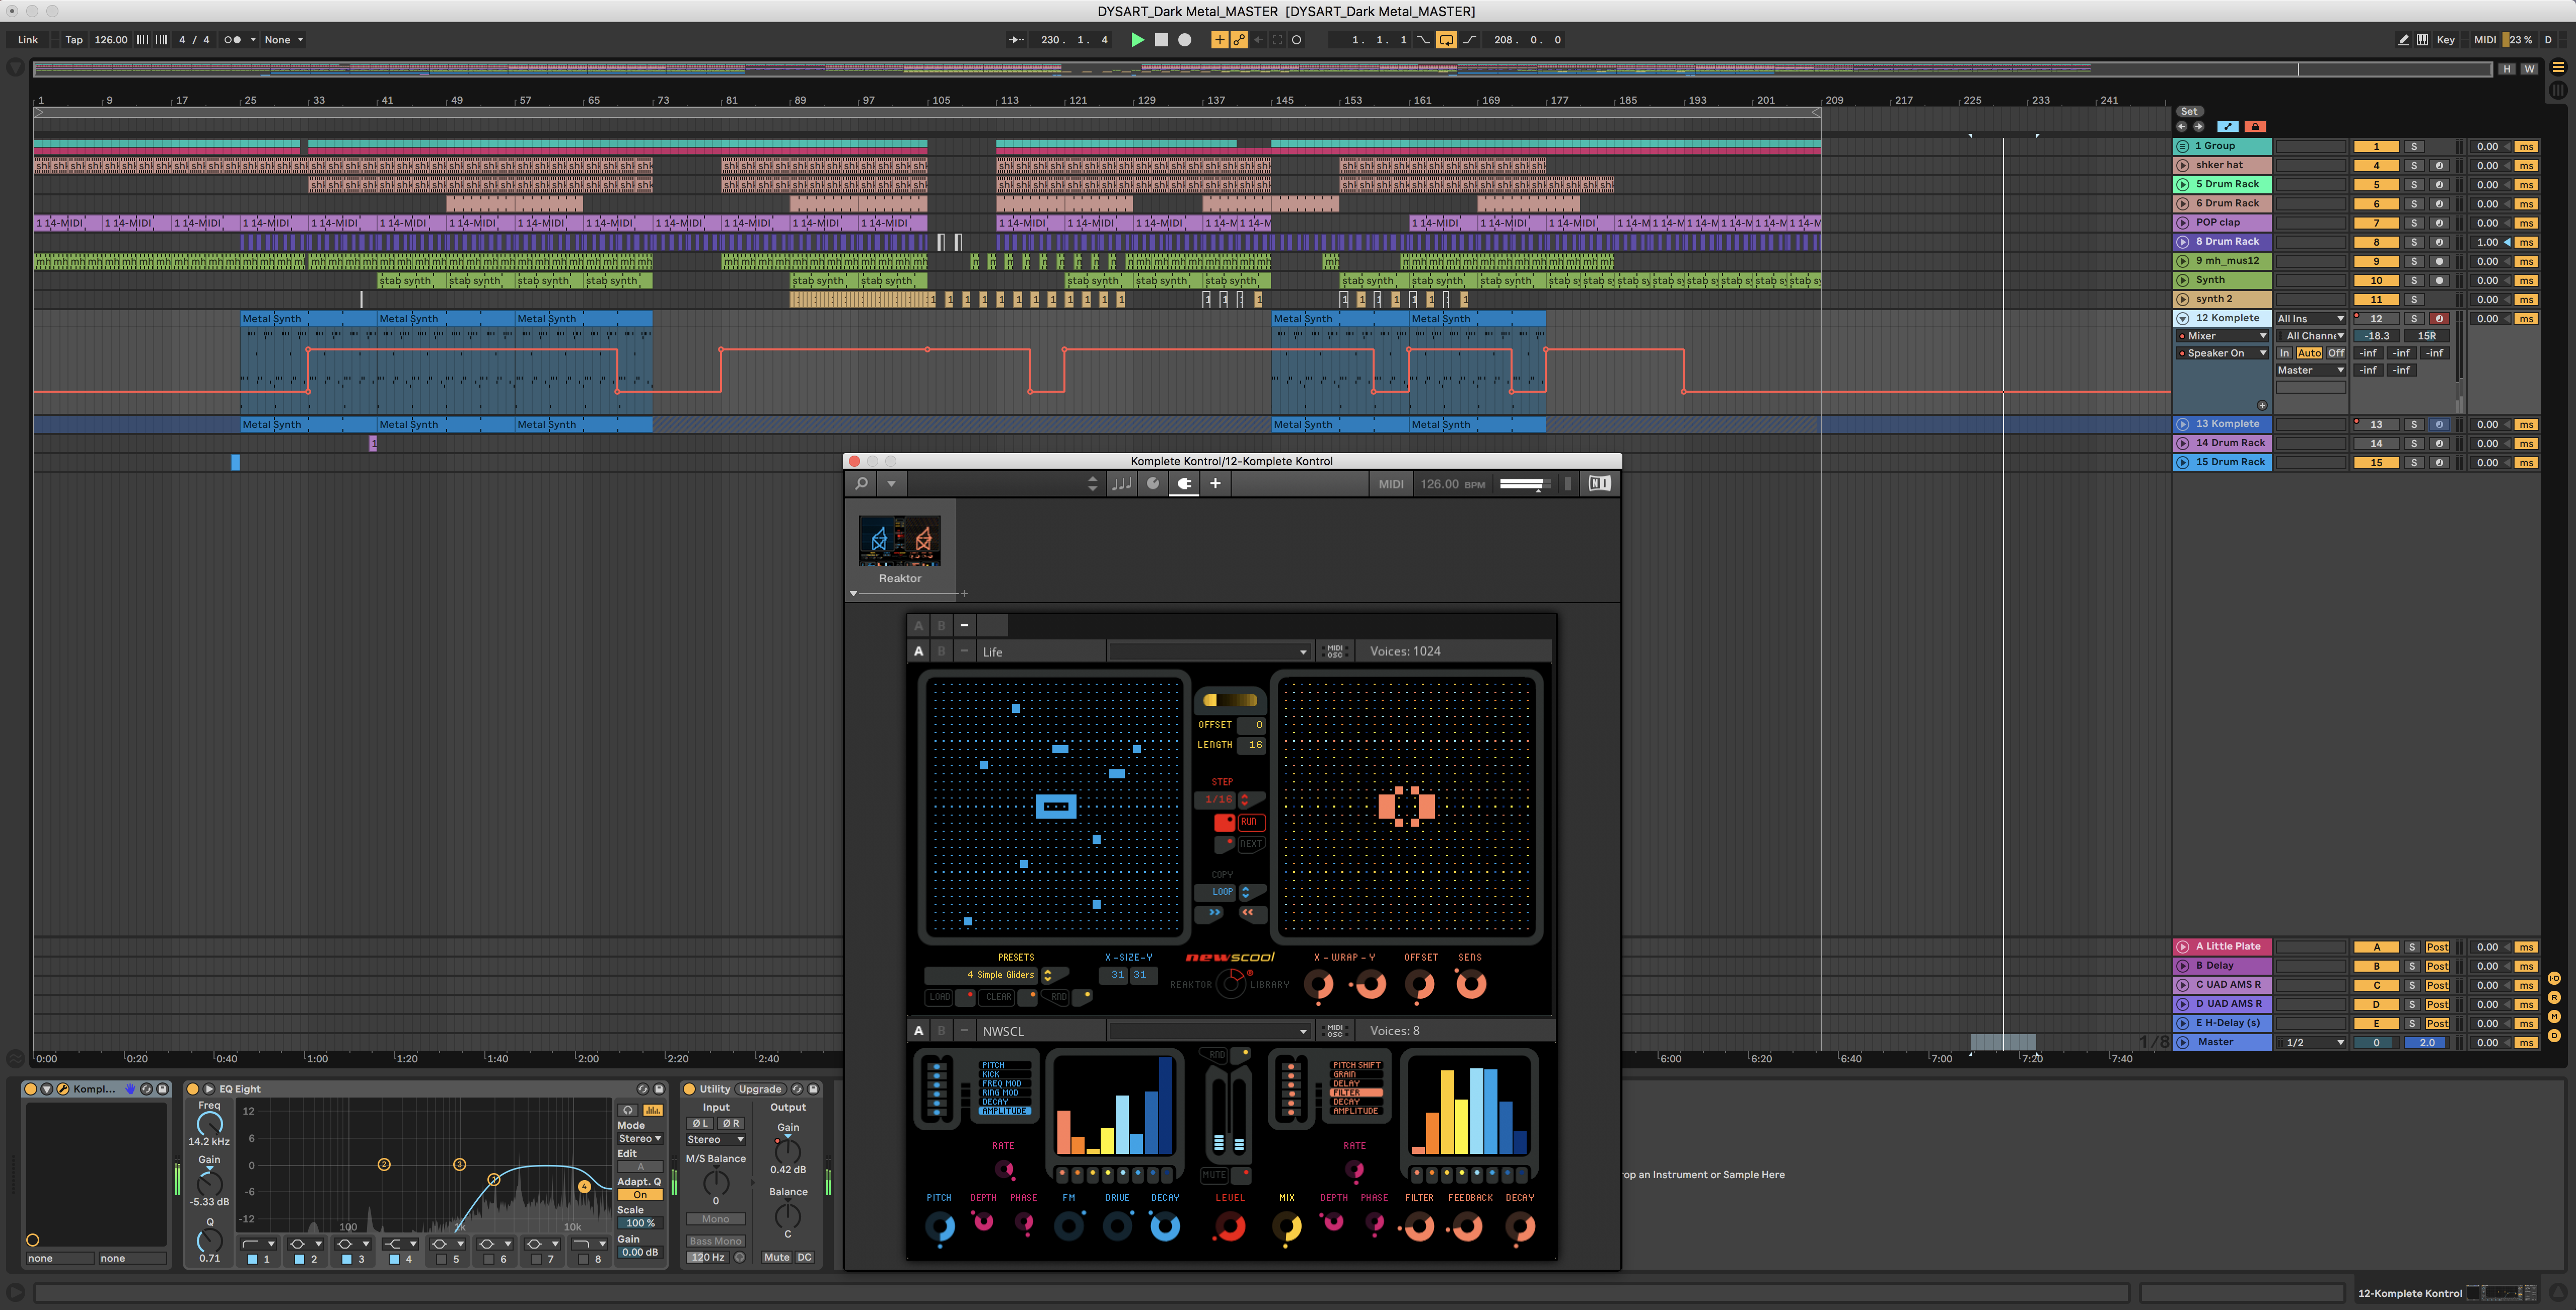Open Komplete Kontrol search magnifier

pos(861,484)
